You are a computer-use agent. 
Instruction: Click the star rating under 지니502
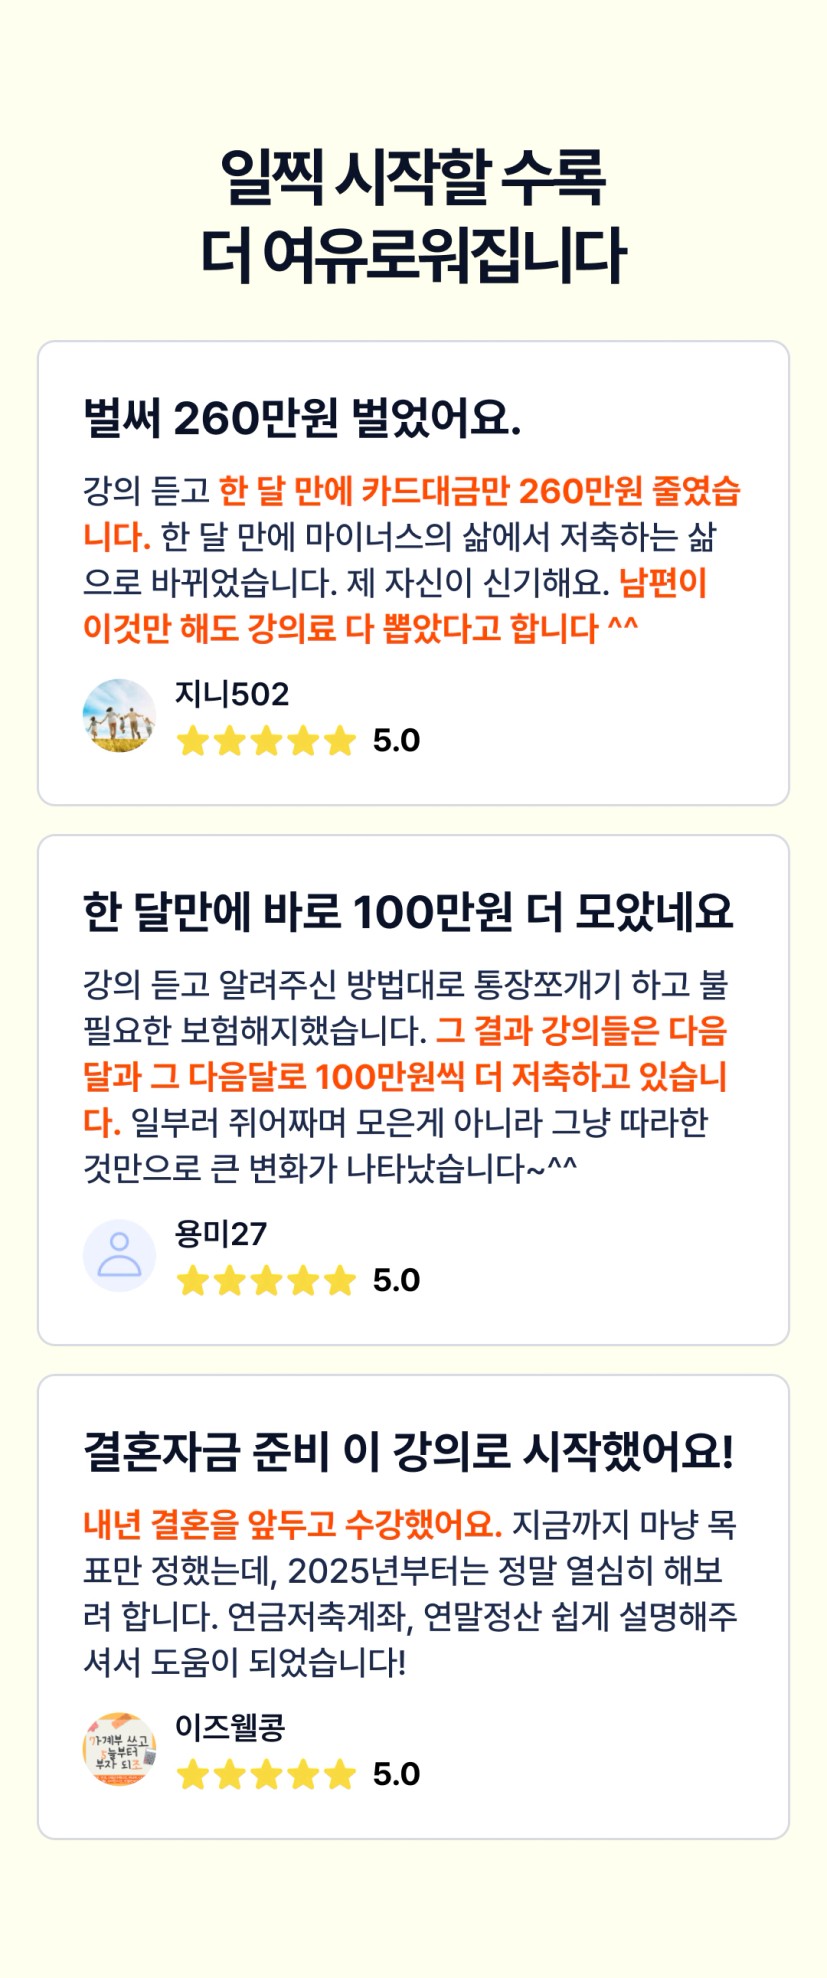266,741
